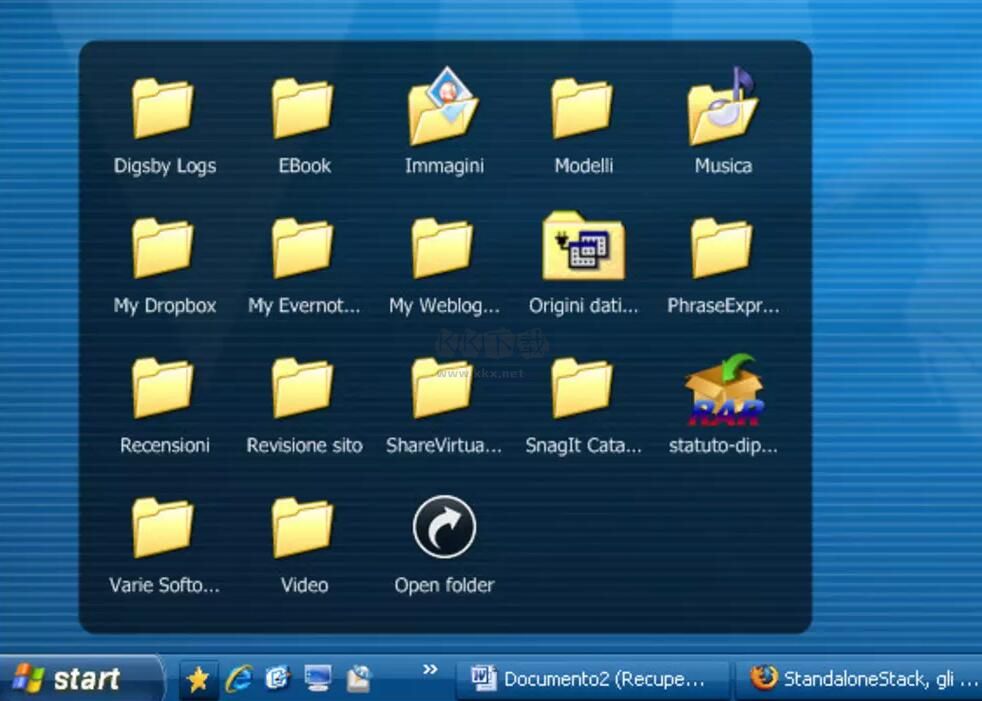Screen dimensions: 982x701
Task: Open the Digsby Logs folder
Action: pos(163,109)
